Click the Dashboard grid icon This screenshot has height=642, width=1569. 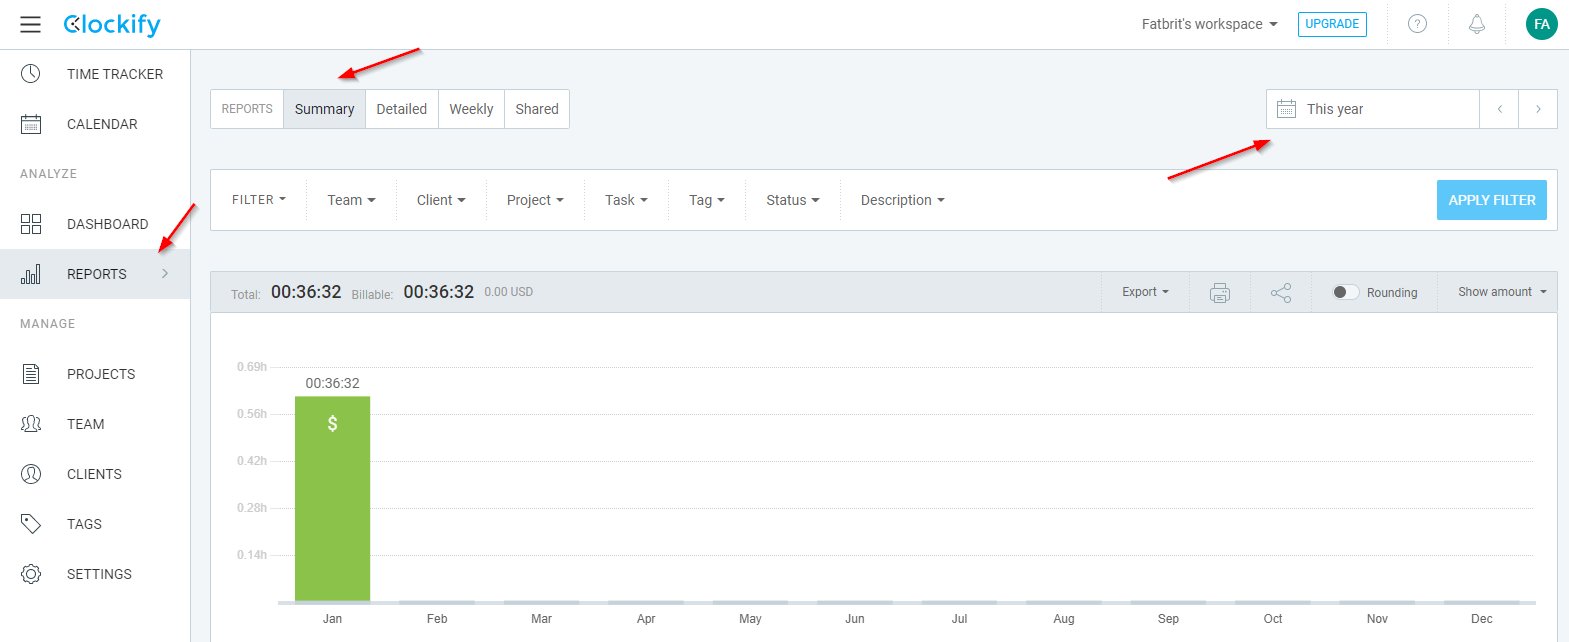(x=31, y=223)
